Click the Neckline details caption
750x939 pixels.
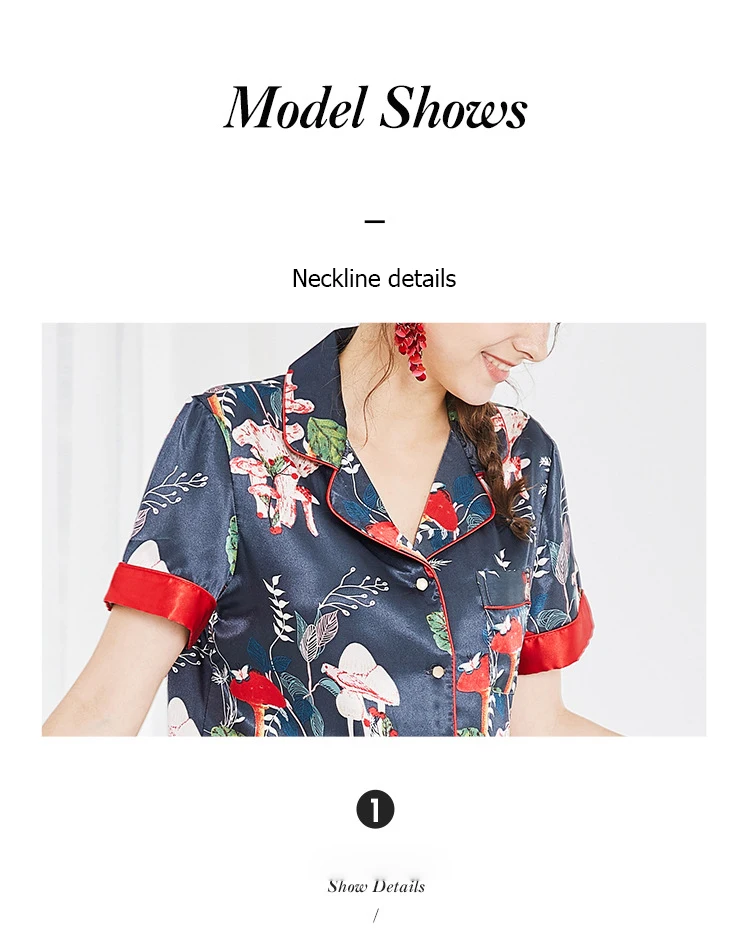click(x=374, y=278)
